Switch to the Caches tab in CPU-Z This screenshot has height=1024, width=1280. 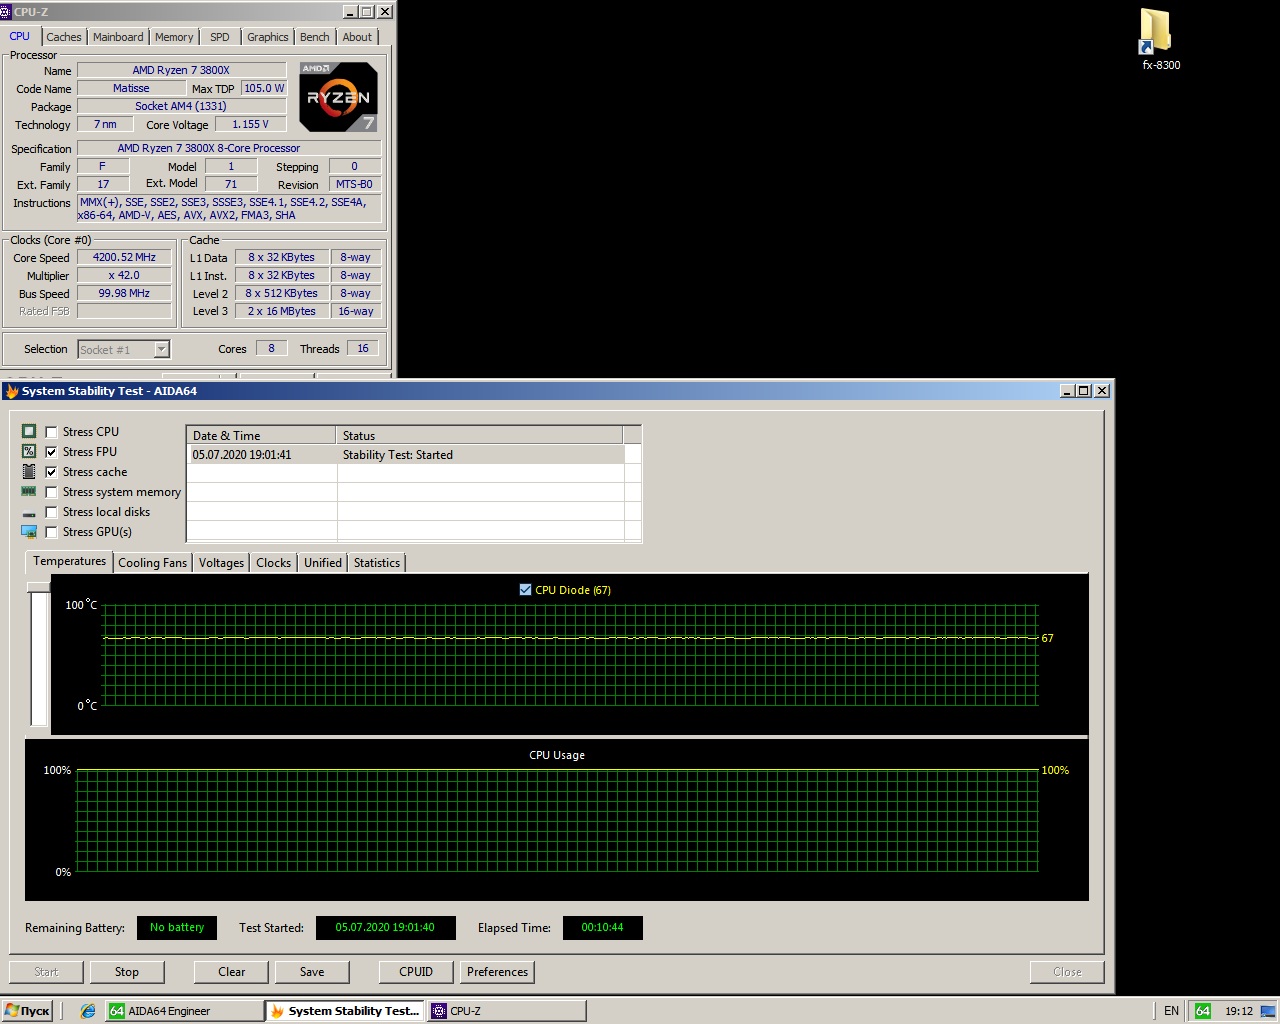(x=64, y=37)
